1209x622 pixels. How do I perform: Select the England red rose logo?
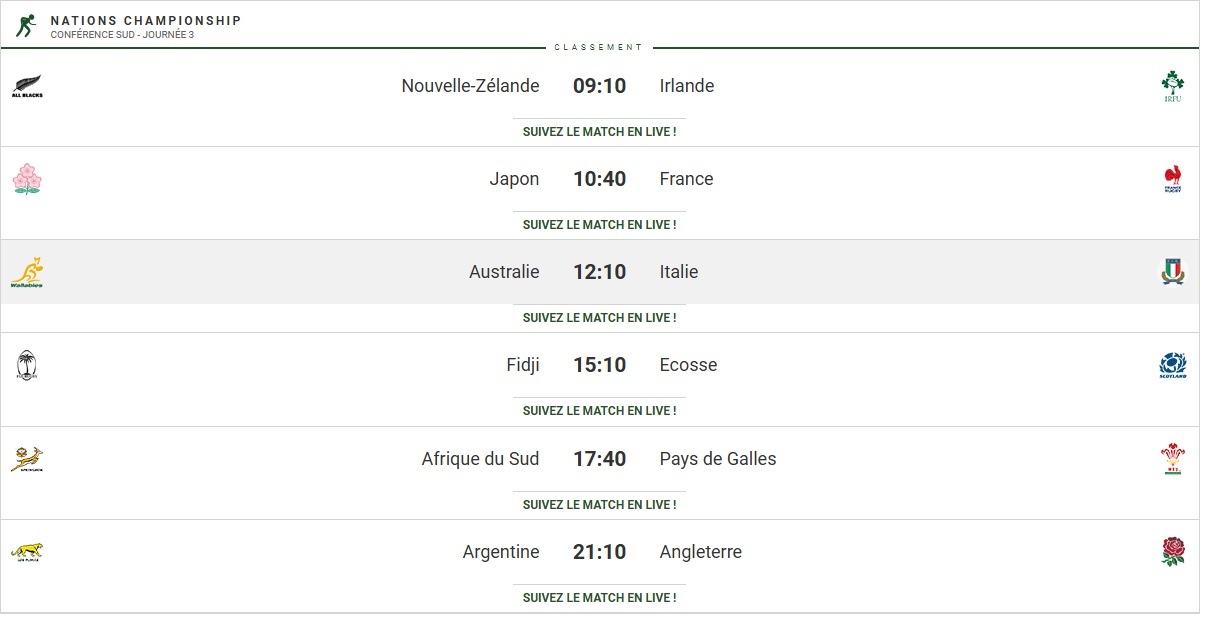1172,552
